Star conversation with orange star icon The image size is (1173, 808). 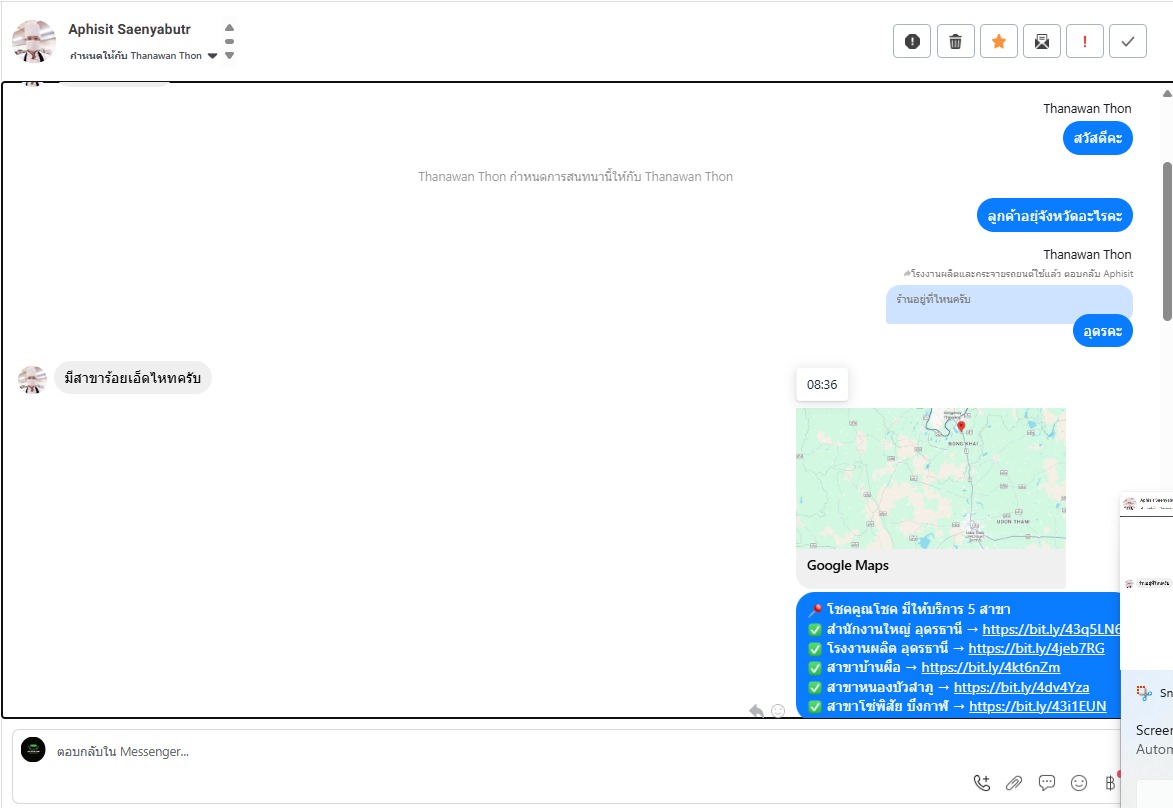tap(999, 41)
